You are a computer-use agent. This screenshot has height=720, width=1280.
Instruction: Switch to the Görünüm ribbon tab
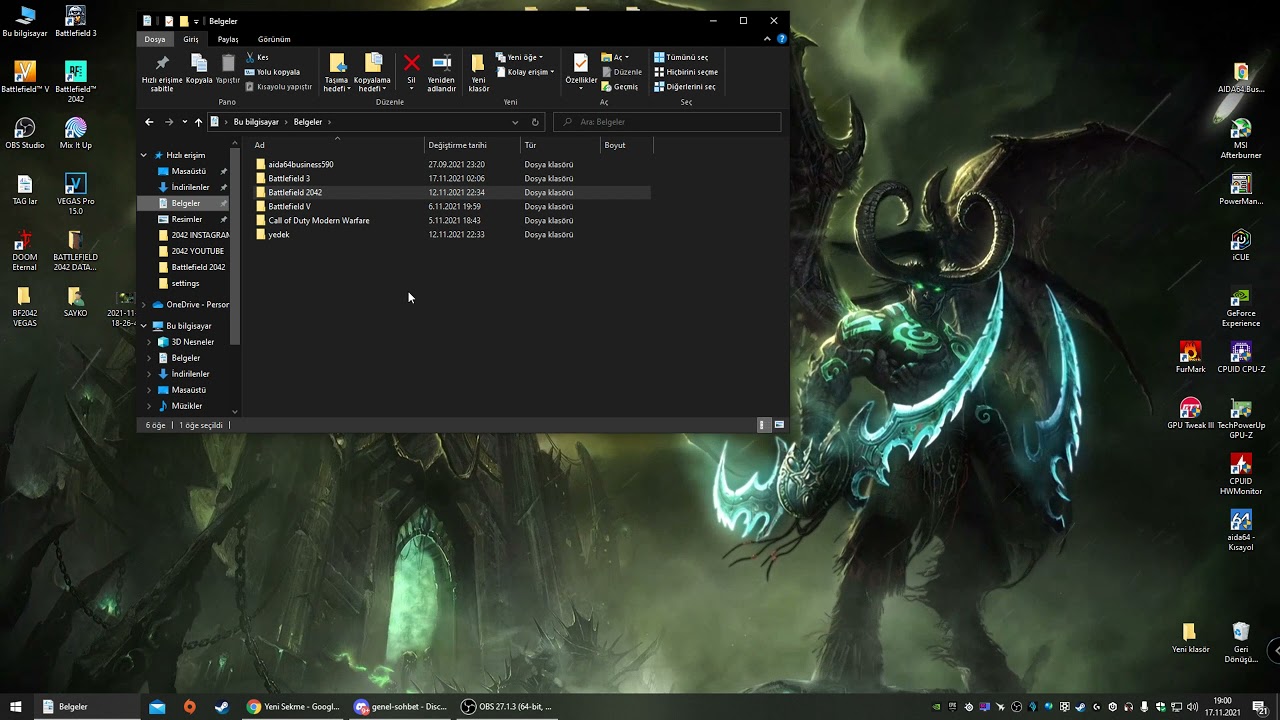tap(274, 39)
